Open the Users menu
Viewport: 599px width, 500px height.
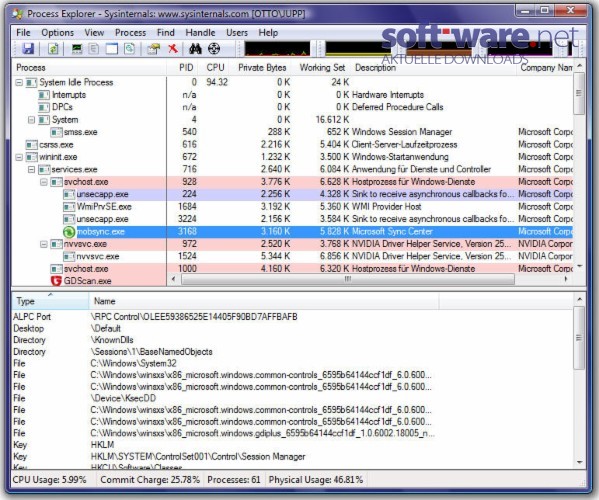(x=237, y=33)
